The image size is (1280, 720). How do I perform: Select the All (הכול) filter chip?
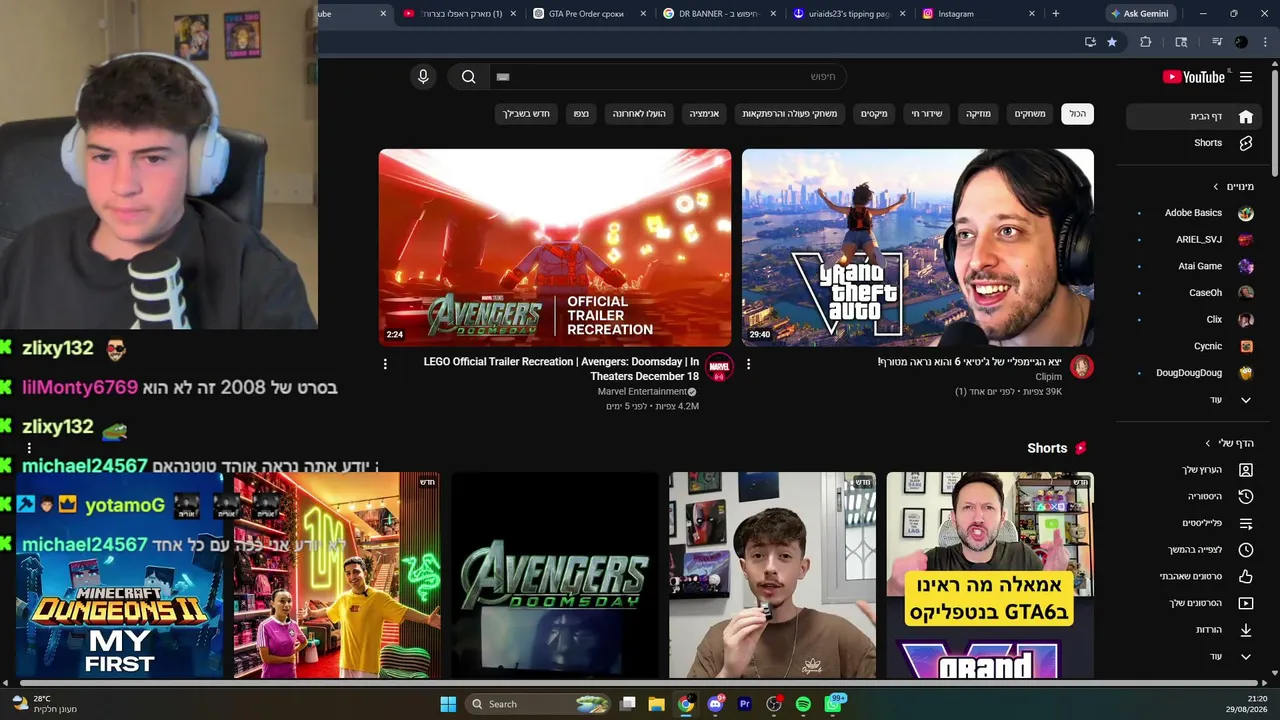[1077, 114]
